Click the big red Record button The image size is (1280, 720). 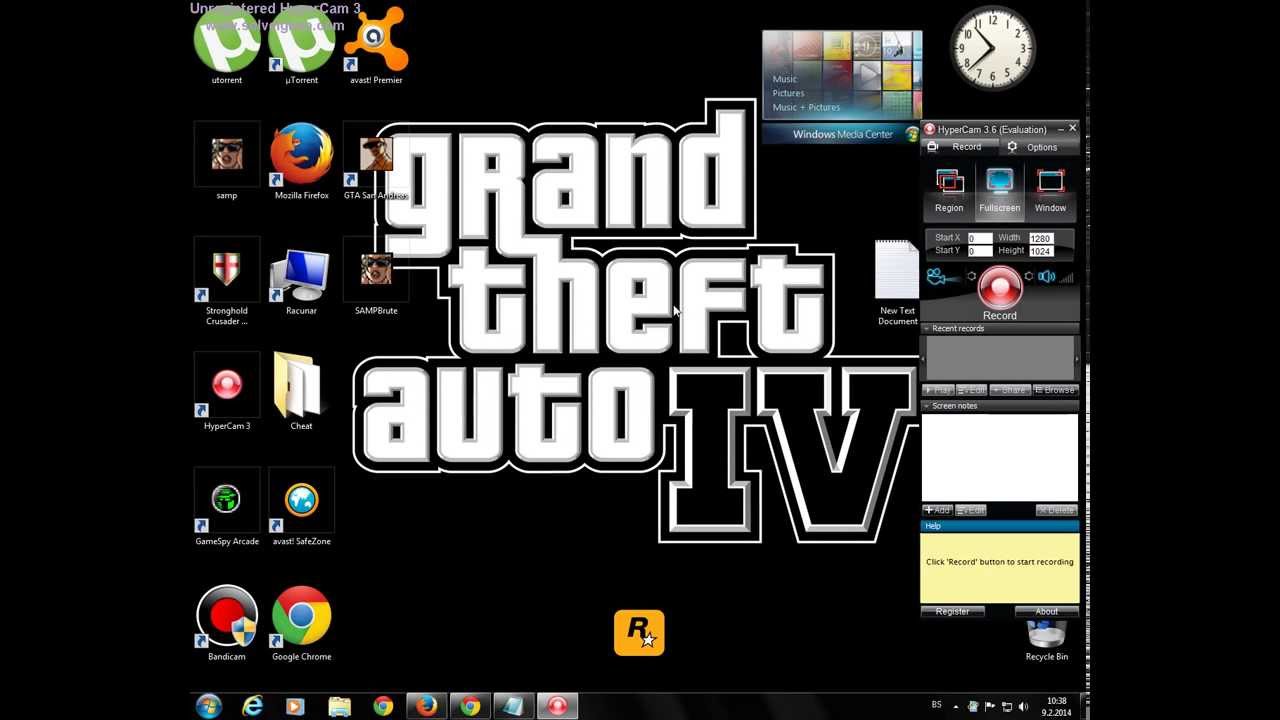(x=1000, y=288)
